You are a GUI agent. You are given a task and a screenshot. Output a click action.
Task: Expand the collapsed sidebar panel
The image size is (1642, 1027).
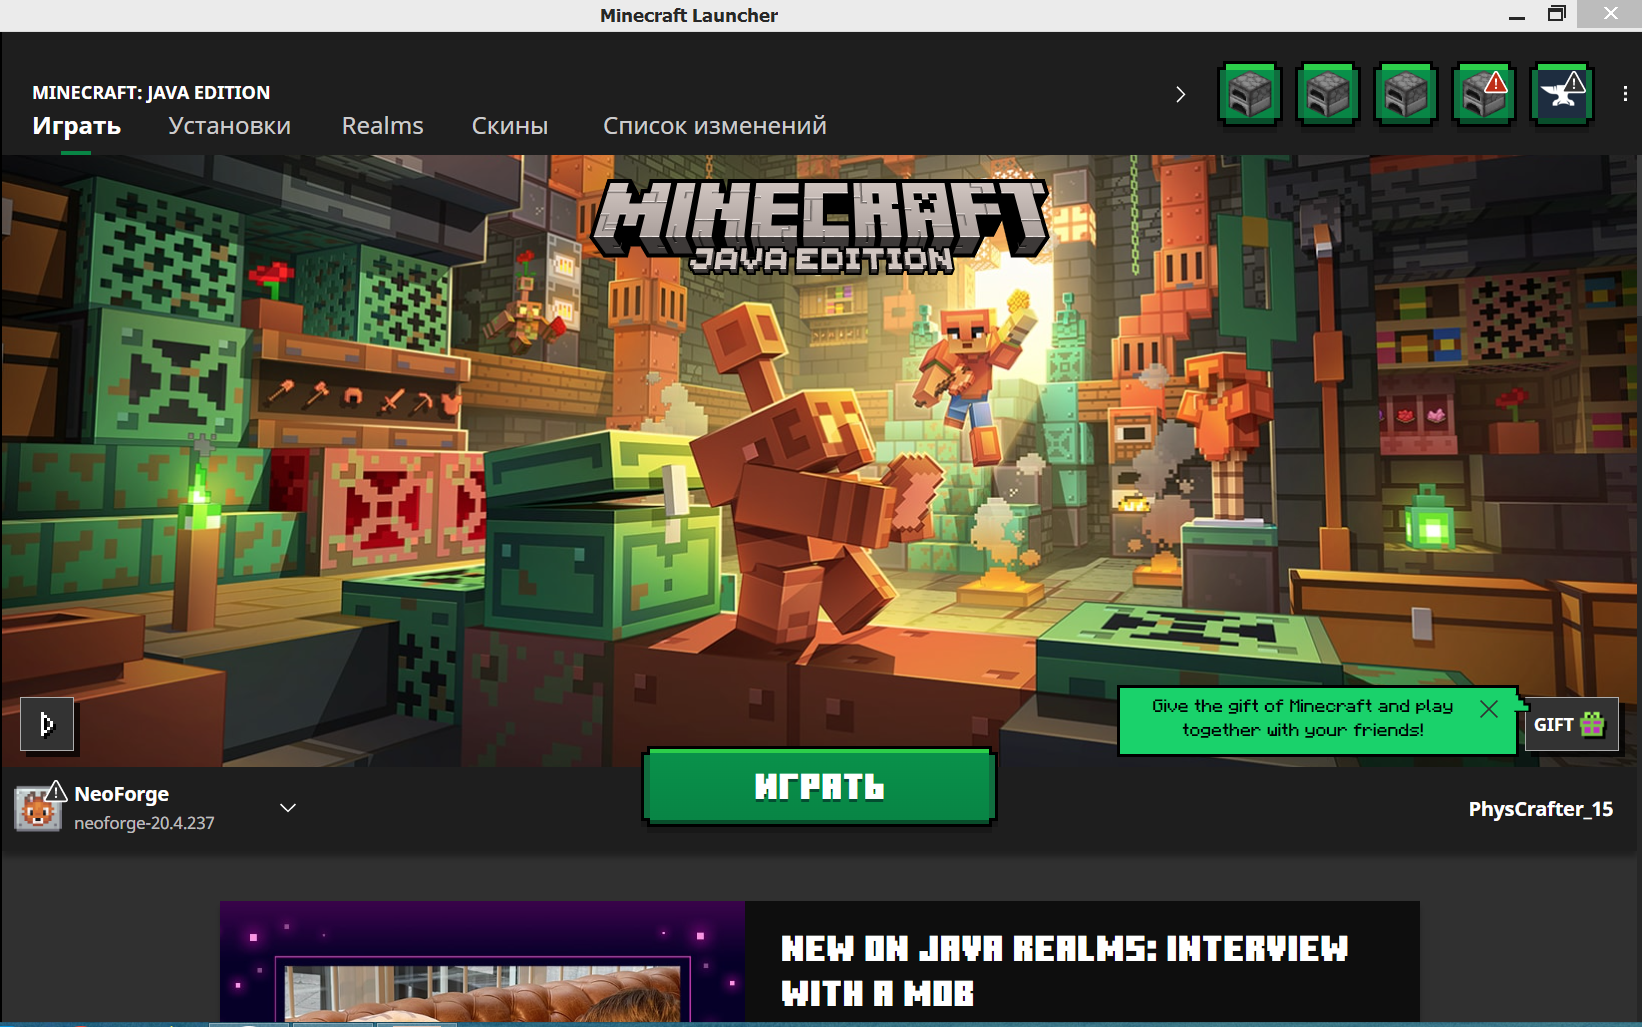[47, 724]
